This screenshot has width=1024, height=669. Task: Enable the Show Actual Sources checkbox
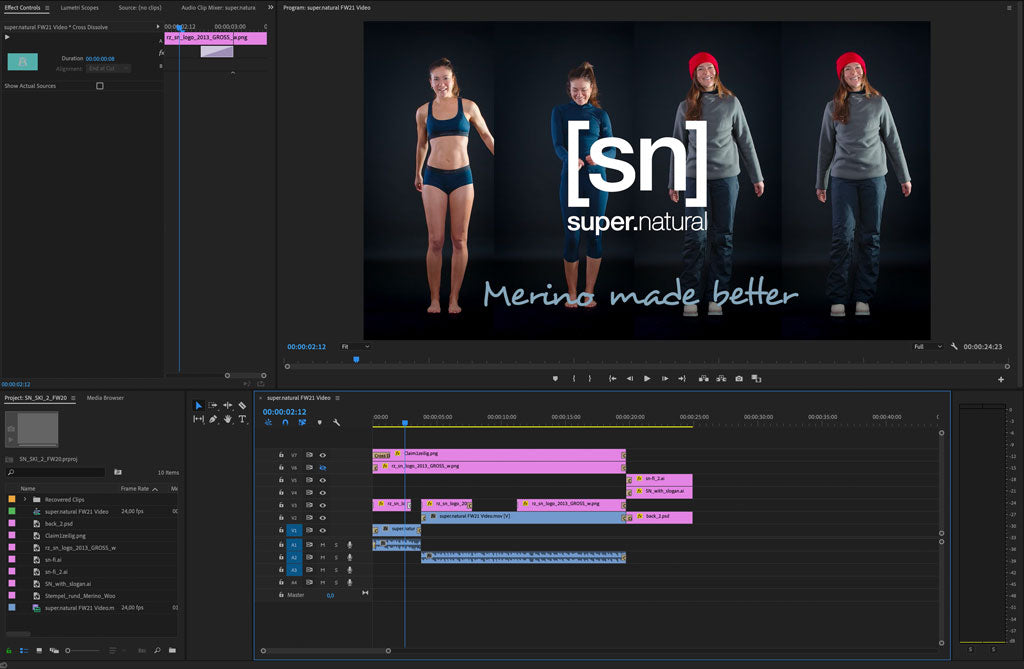click(99, 86)
